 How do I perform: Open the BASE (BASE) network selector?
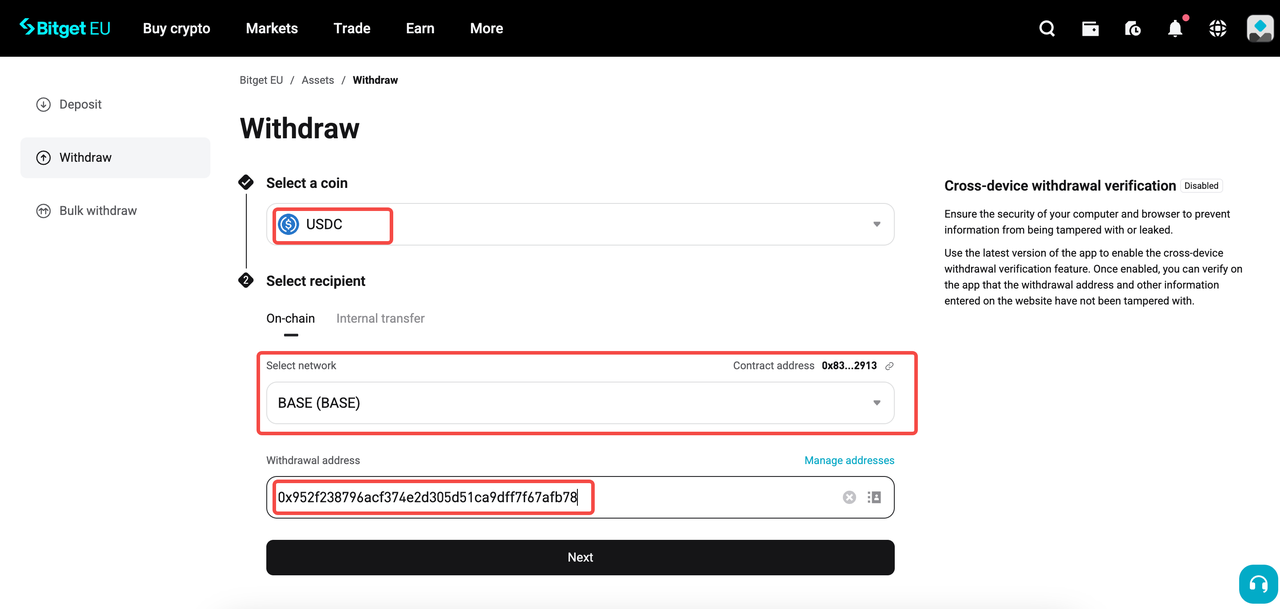coord(580,403)
